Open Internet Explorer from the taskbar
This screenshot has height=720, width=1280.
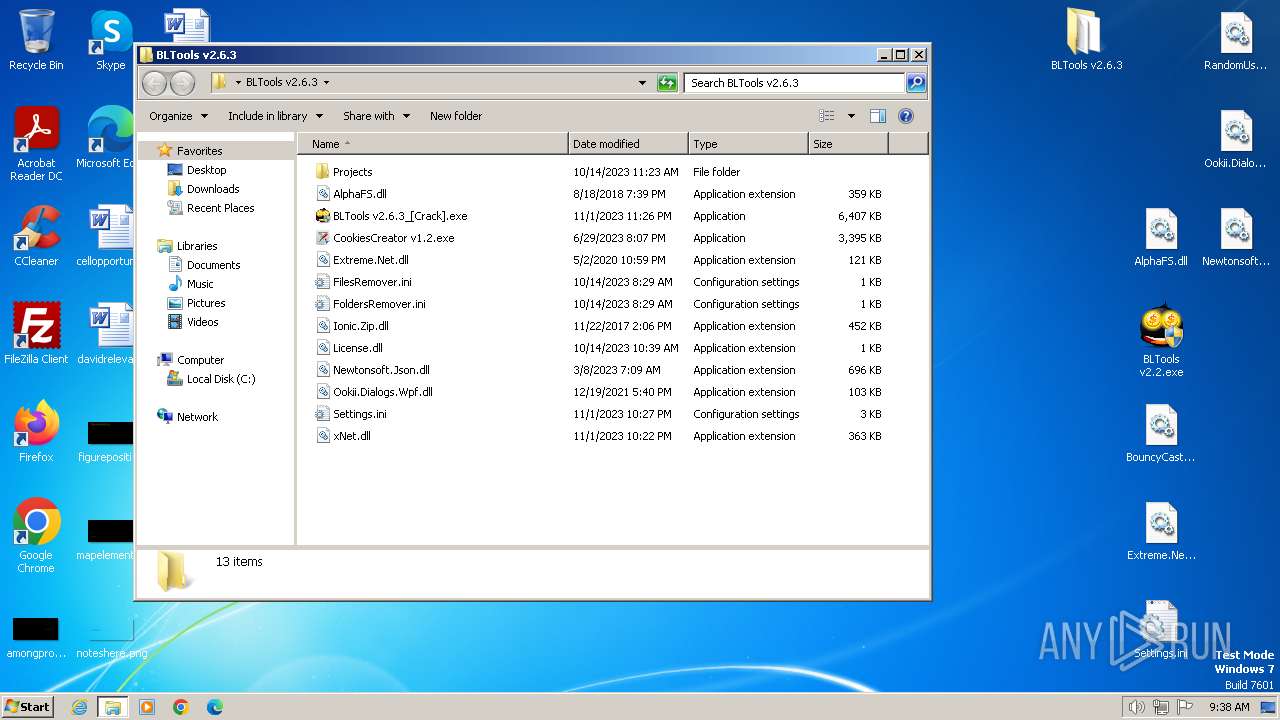[x=79, y=707]
